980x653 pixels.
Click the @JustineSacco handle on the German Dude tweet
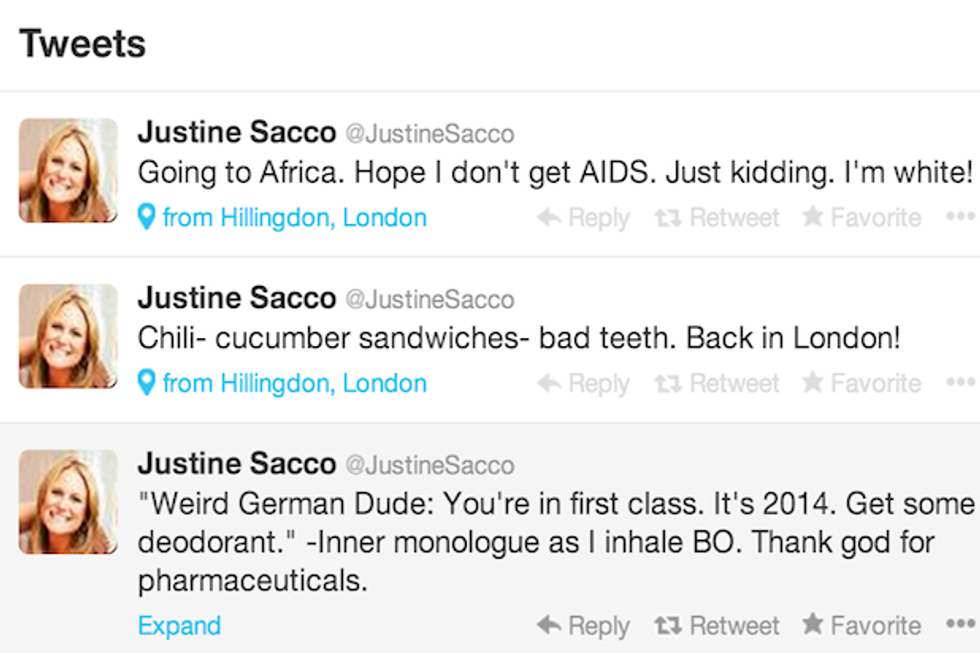click(429, 465)
